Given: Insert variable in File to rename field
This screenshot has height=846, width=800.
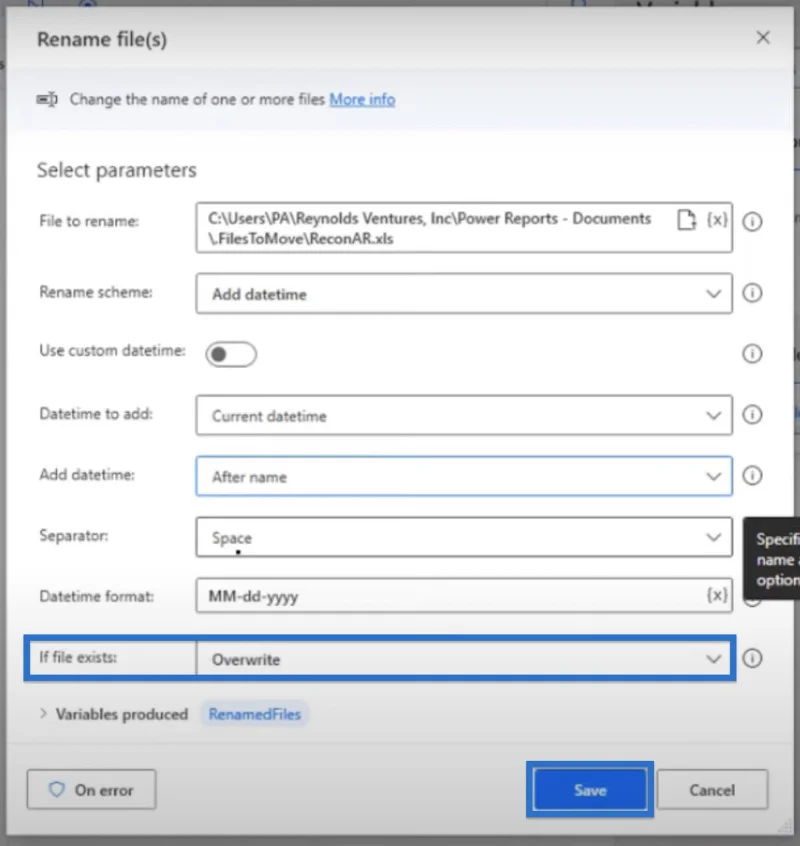Looking at the screenshot, I should [x=717, y=220].
